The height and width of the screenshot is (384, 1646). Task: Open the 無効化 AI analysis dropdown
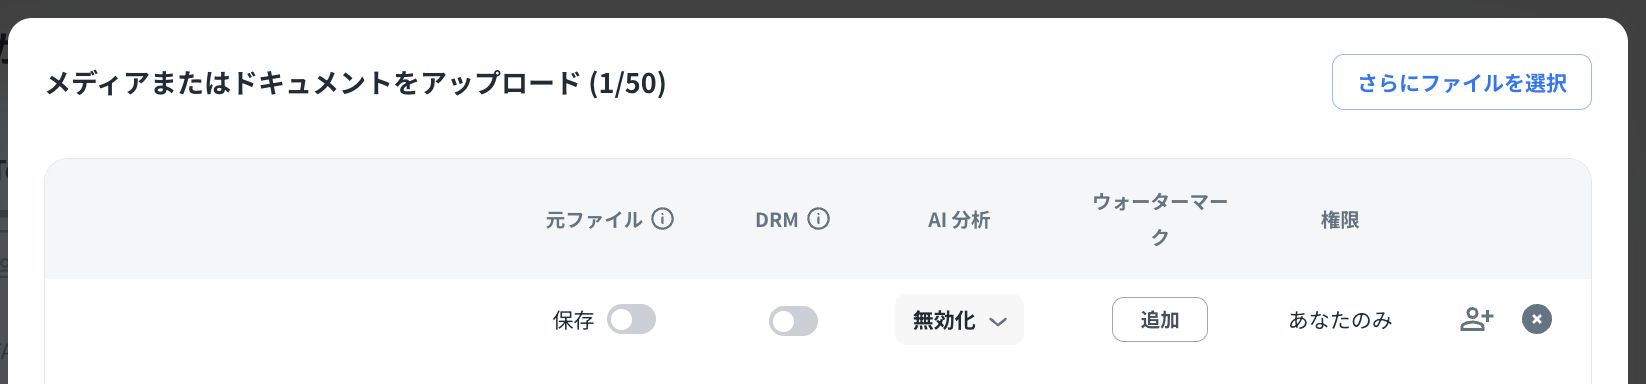tap(959, 320)
